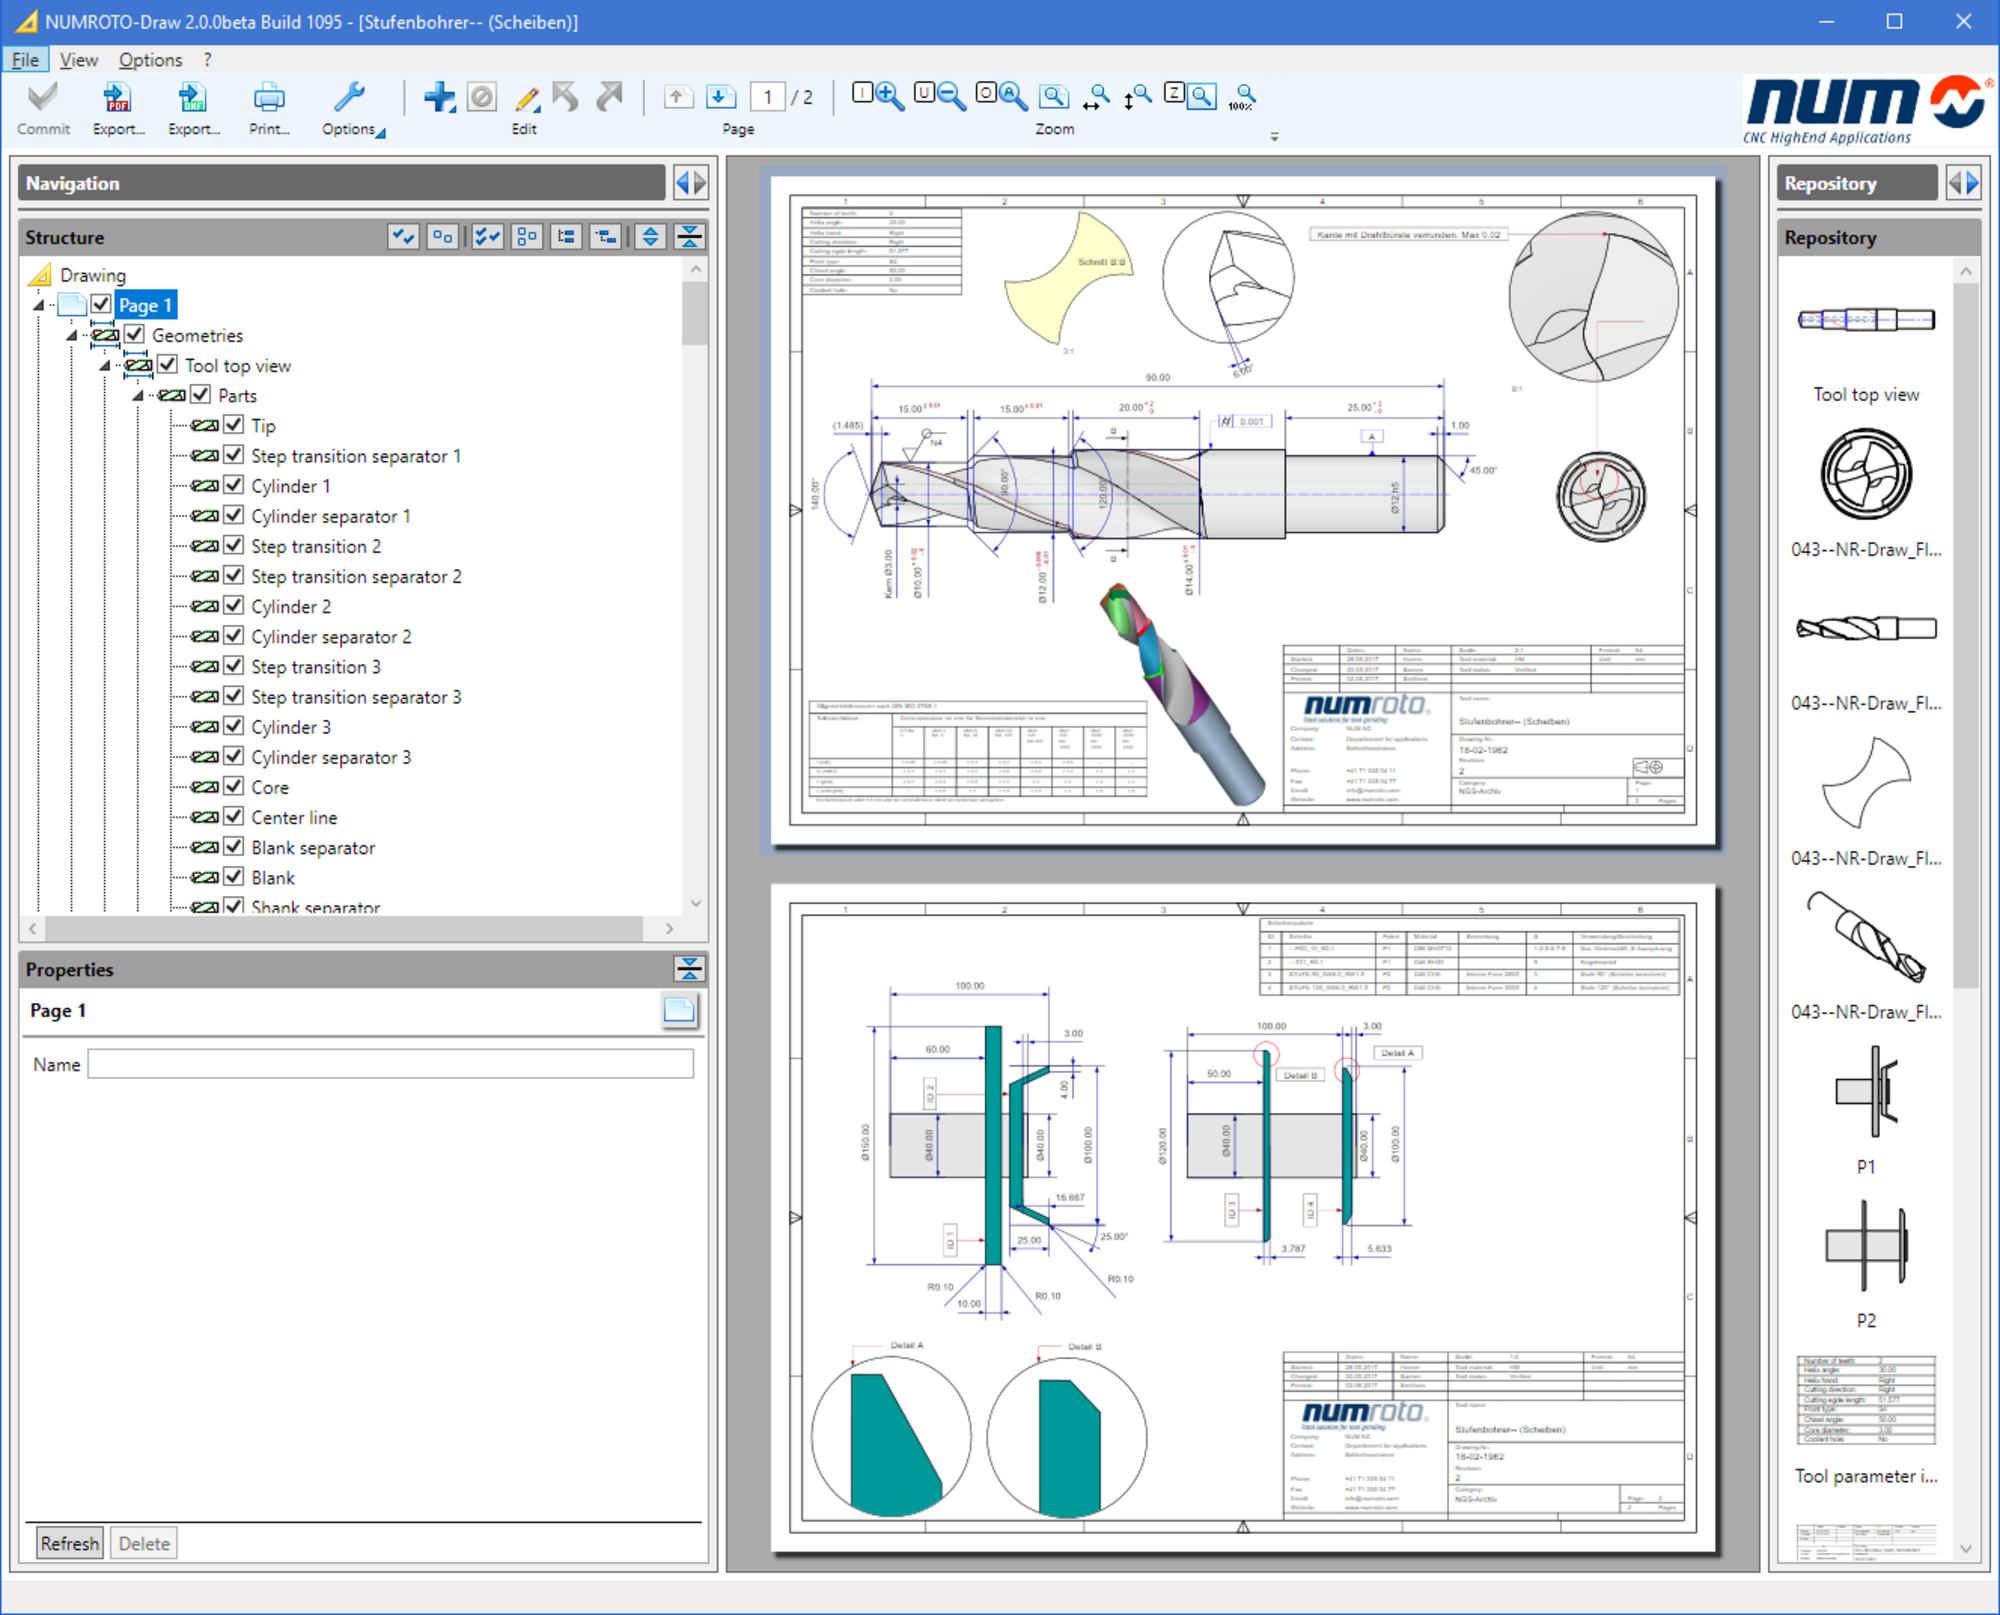Click the blue plus Add icon
Screen dimensions: 2000x1615
(439, 97)
